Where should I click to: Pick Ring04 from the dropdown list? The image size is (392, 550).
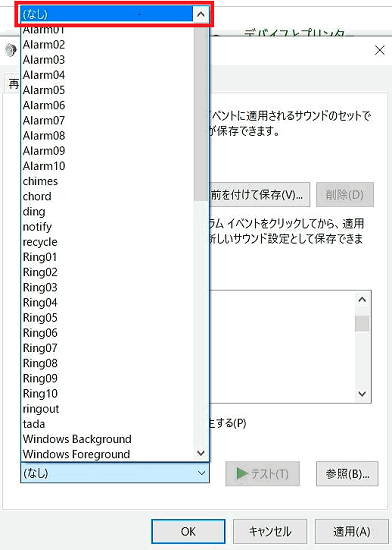107,302
